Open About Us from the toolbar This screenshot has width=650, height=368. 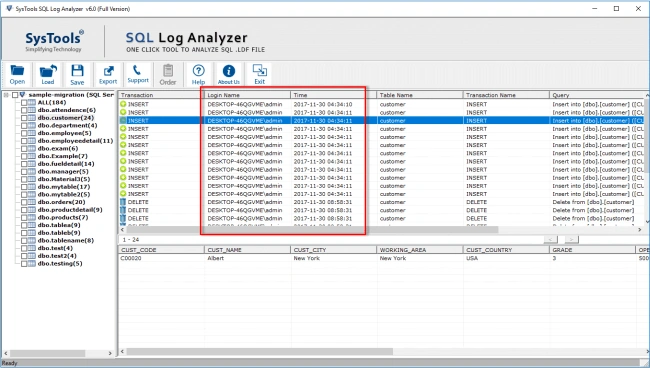tap(228, 75)
